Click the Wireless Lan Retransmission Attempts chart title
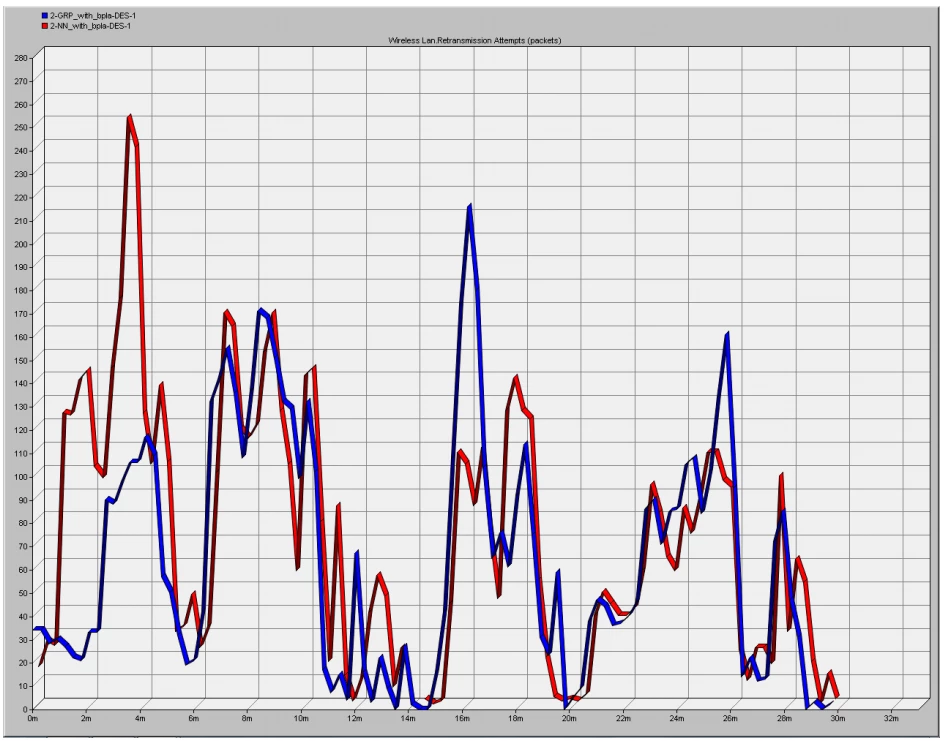The height and width of the screenshot is (741, 944). click(476, 40)
